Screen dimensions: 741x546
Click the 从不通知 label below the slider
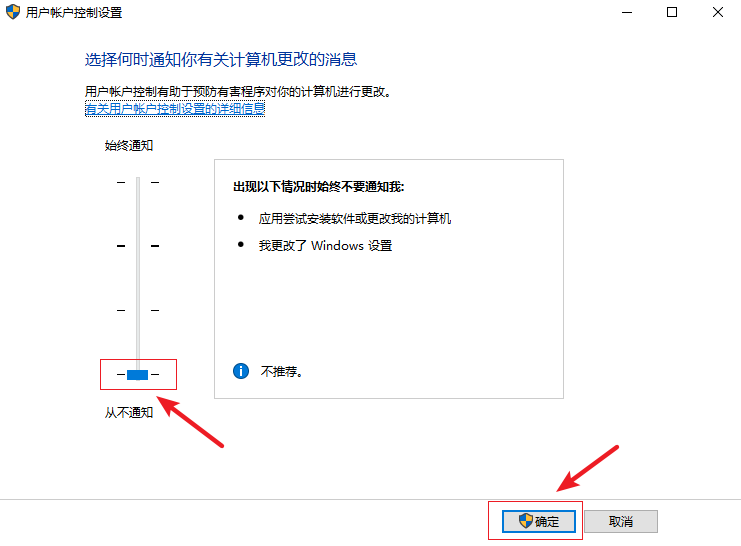(x=129, y=413)
